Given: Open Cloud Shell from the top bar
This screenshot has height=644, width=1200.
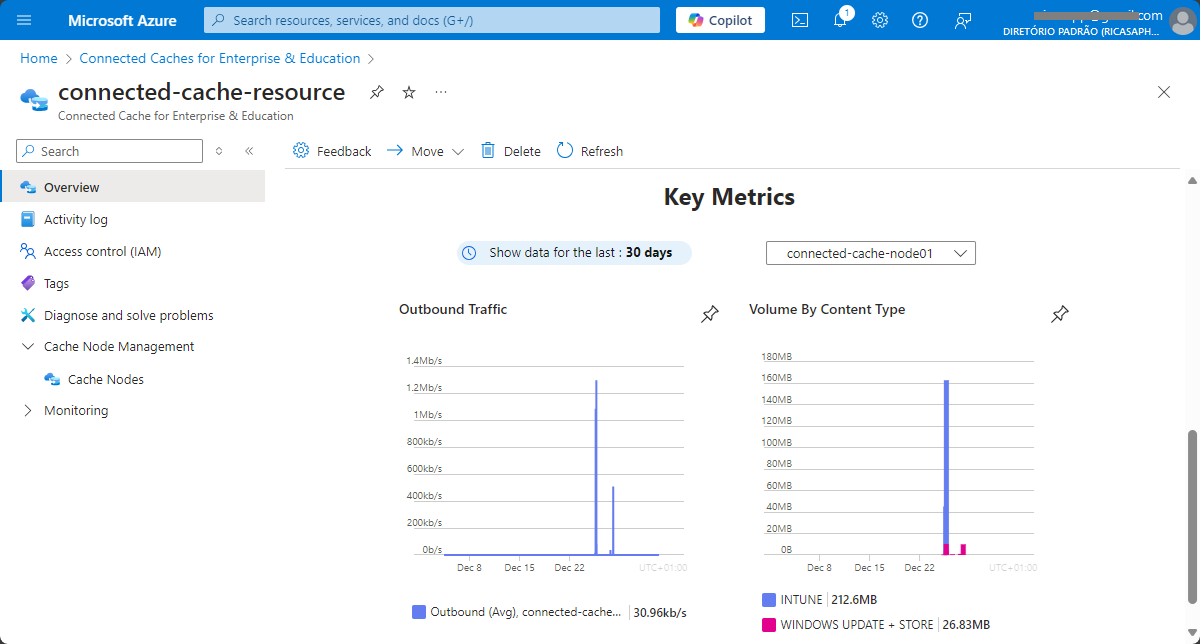Looking at the screenshot, I should tap(800, 20).
